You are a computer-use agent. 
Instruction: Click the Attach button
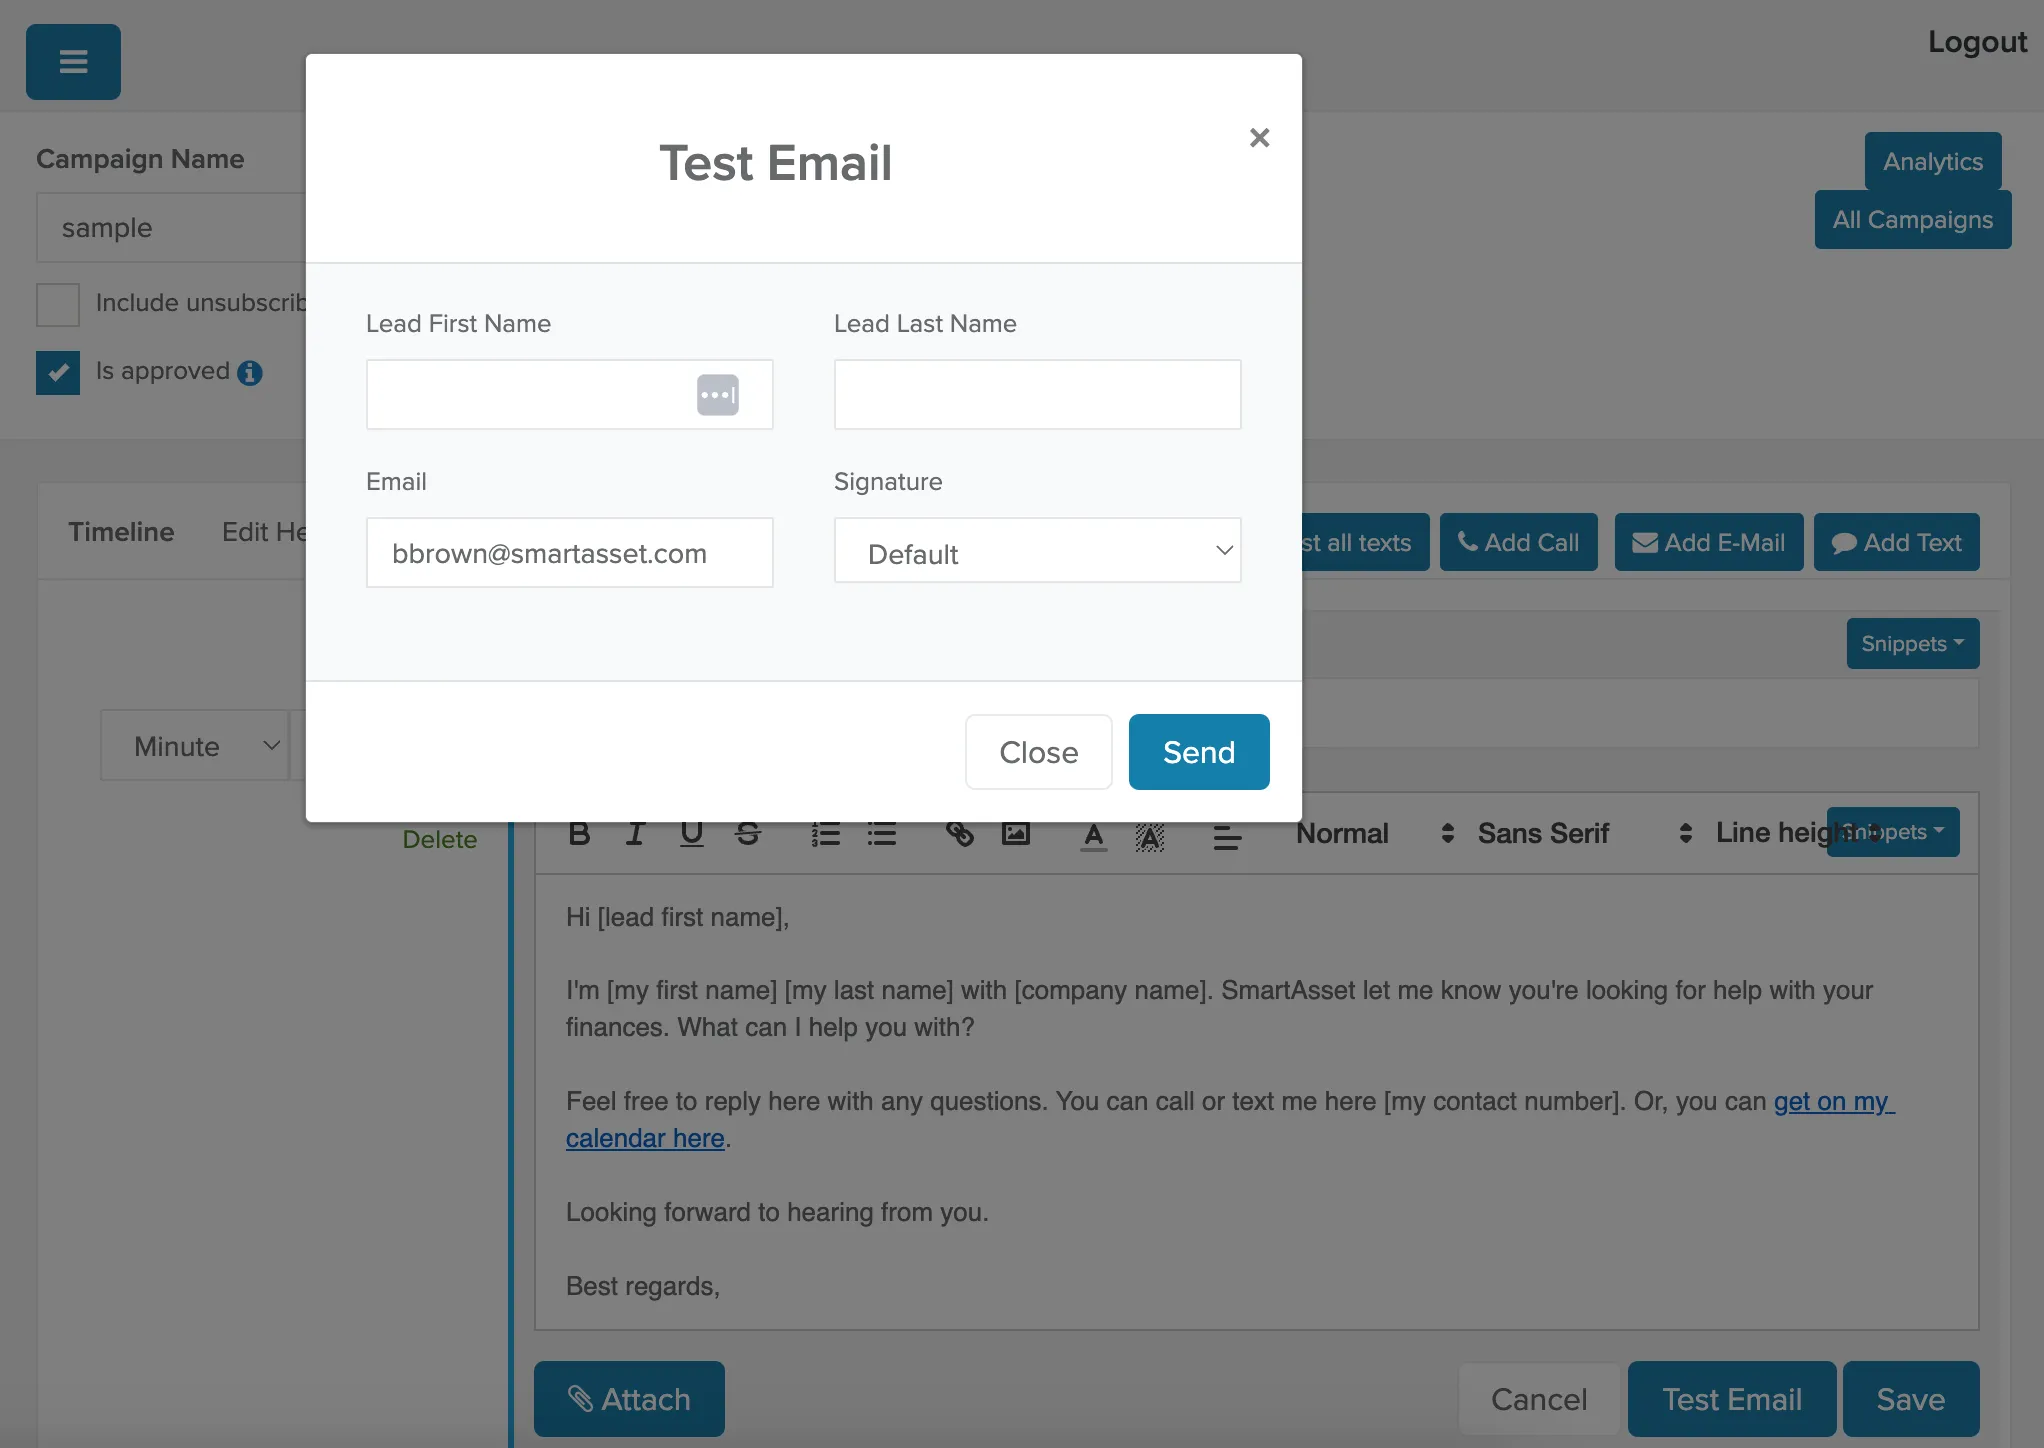(629, 1399)
